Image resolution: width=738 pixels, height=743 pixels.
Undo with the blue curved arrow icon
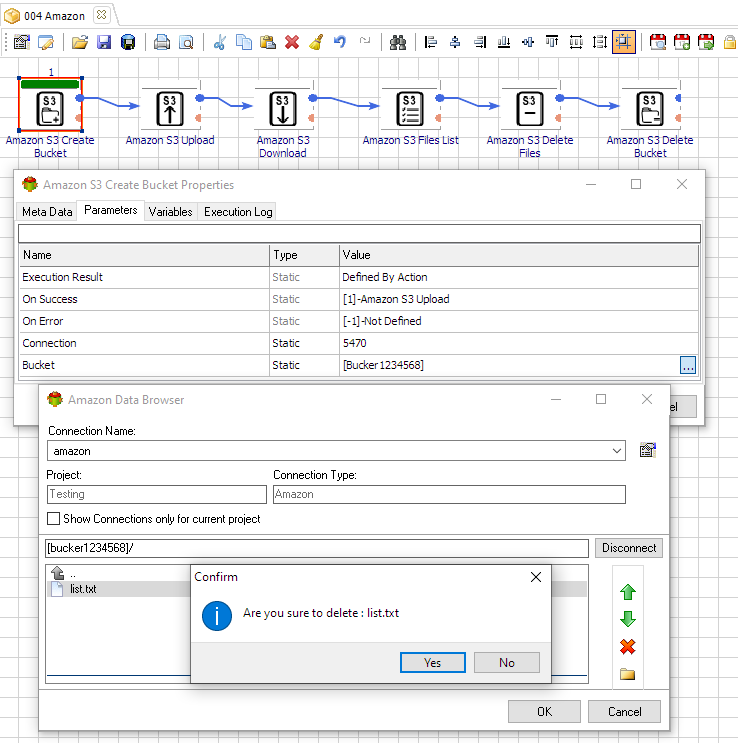340,42
